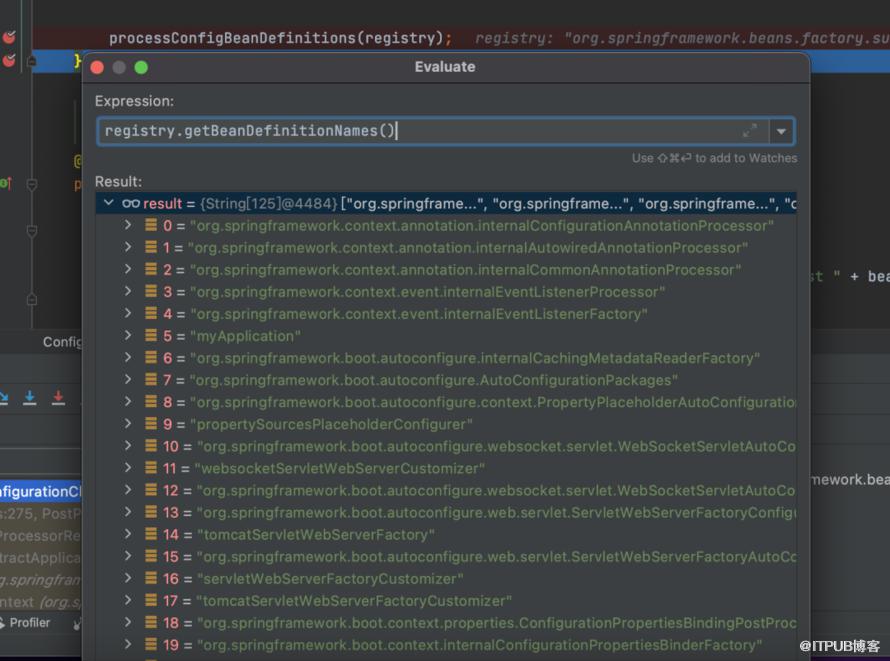Click the "propertySourcesPlaceholderConfigurer" value text
The image size is (890, 661).
[331, 424]
